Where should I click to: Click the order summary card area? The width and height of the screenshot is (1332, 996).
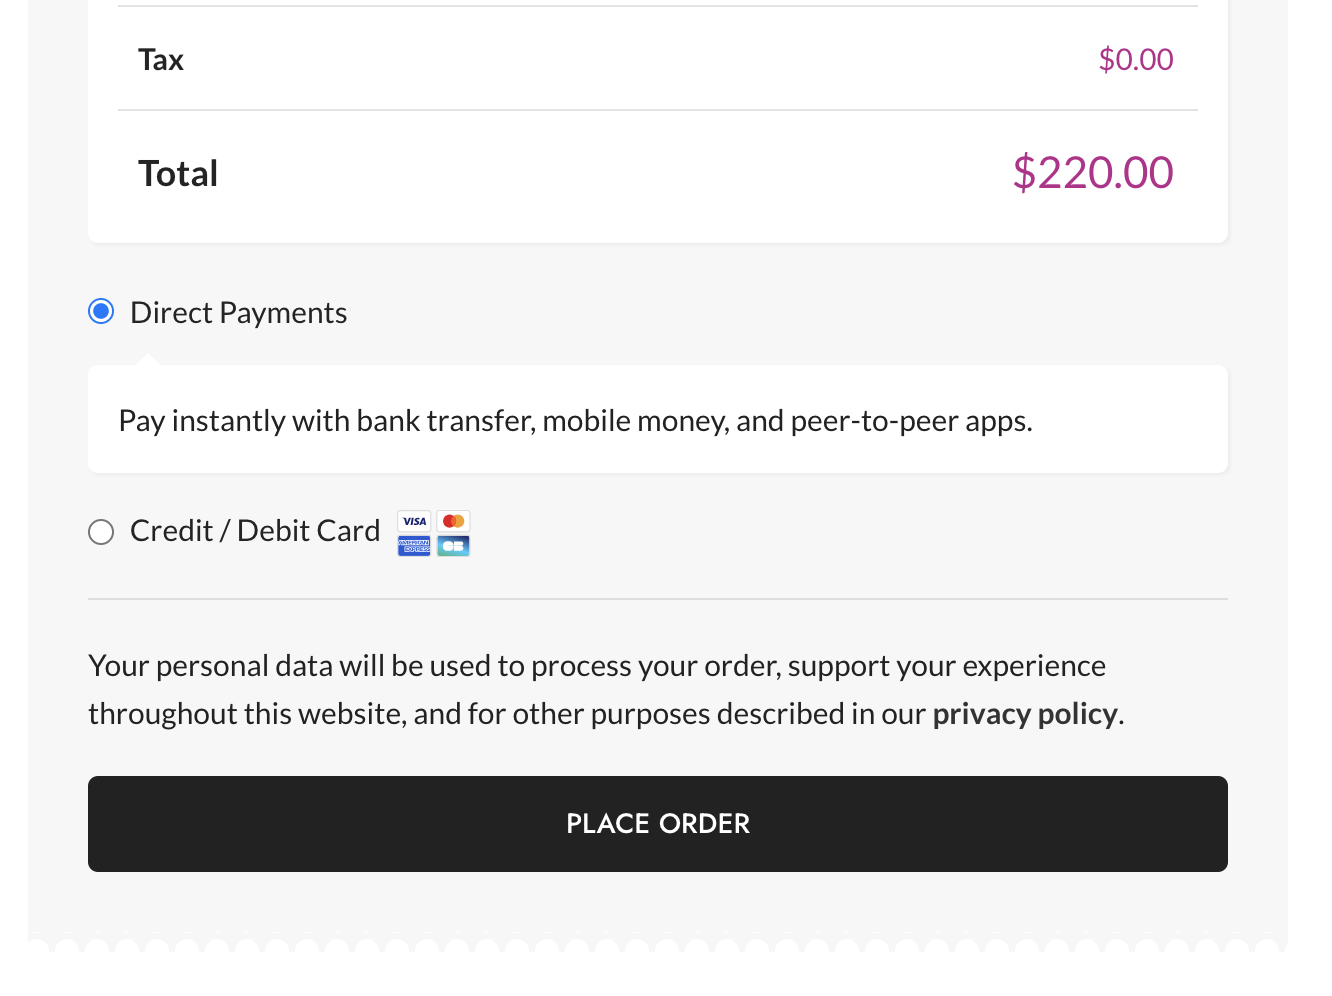point(657,120)
